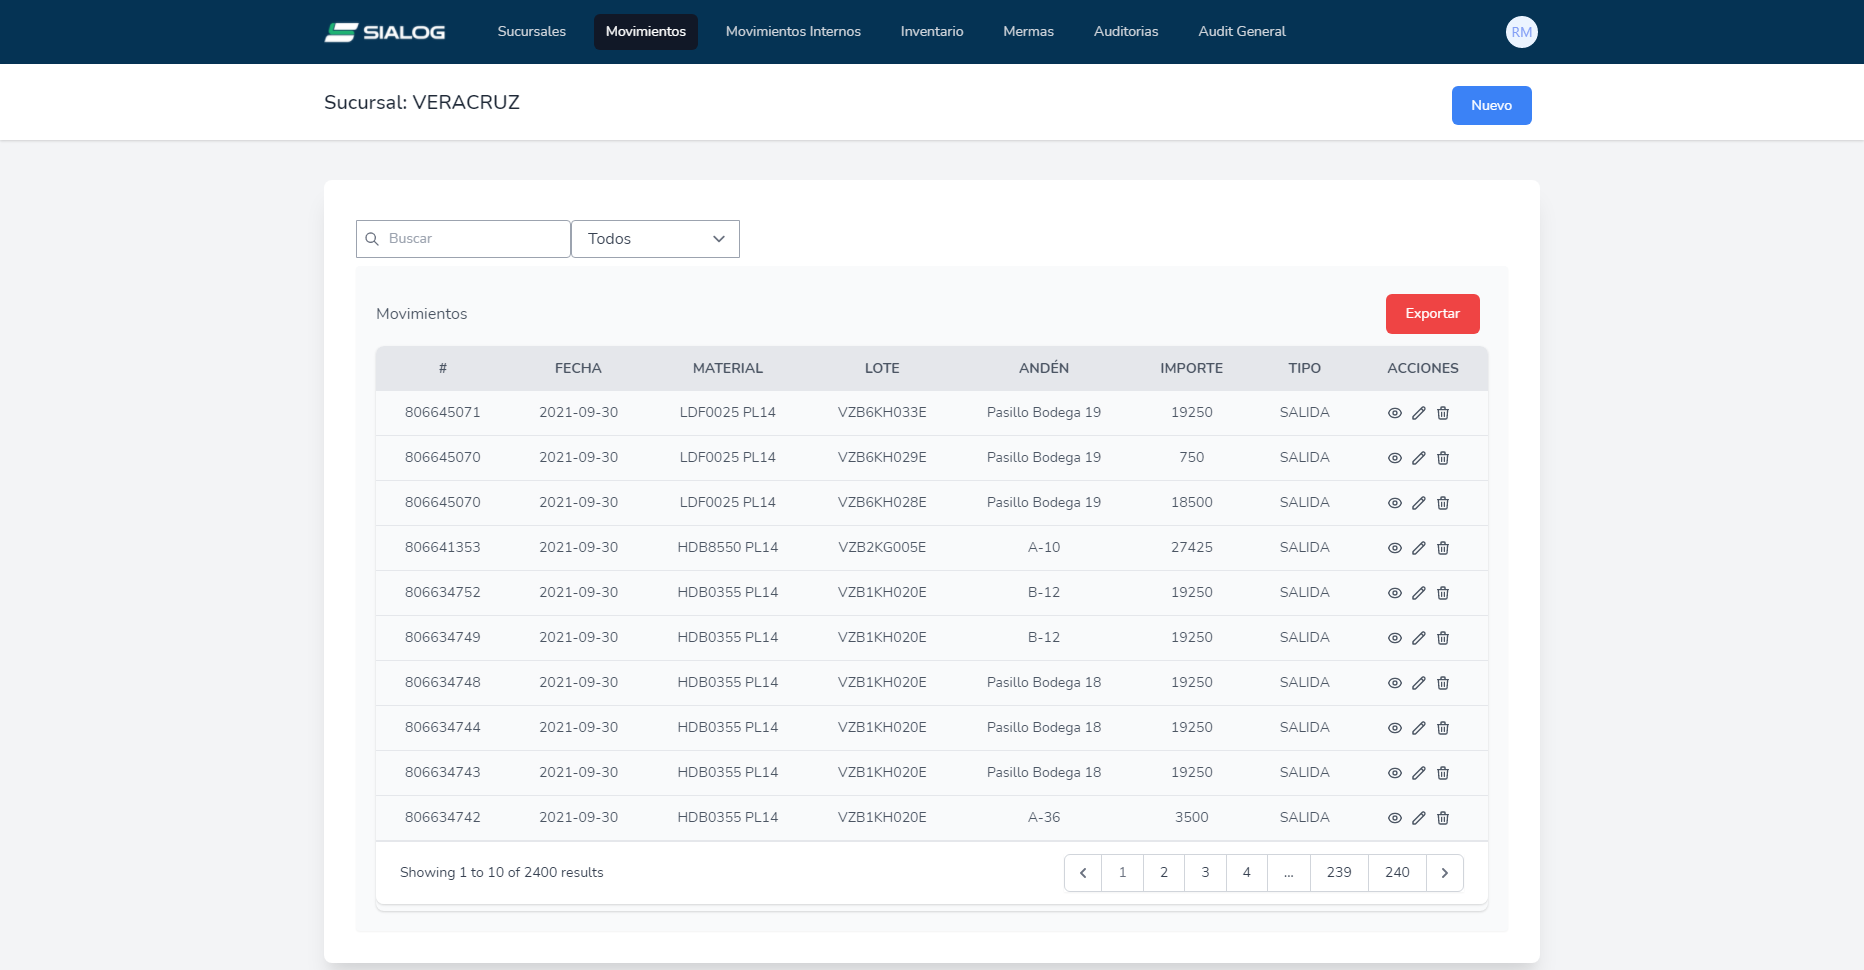Select the Movimientos nav tab

tap(646, 32)
